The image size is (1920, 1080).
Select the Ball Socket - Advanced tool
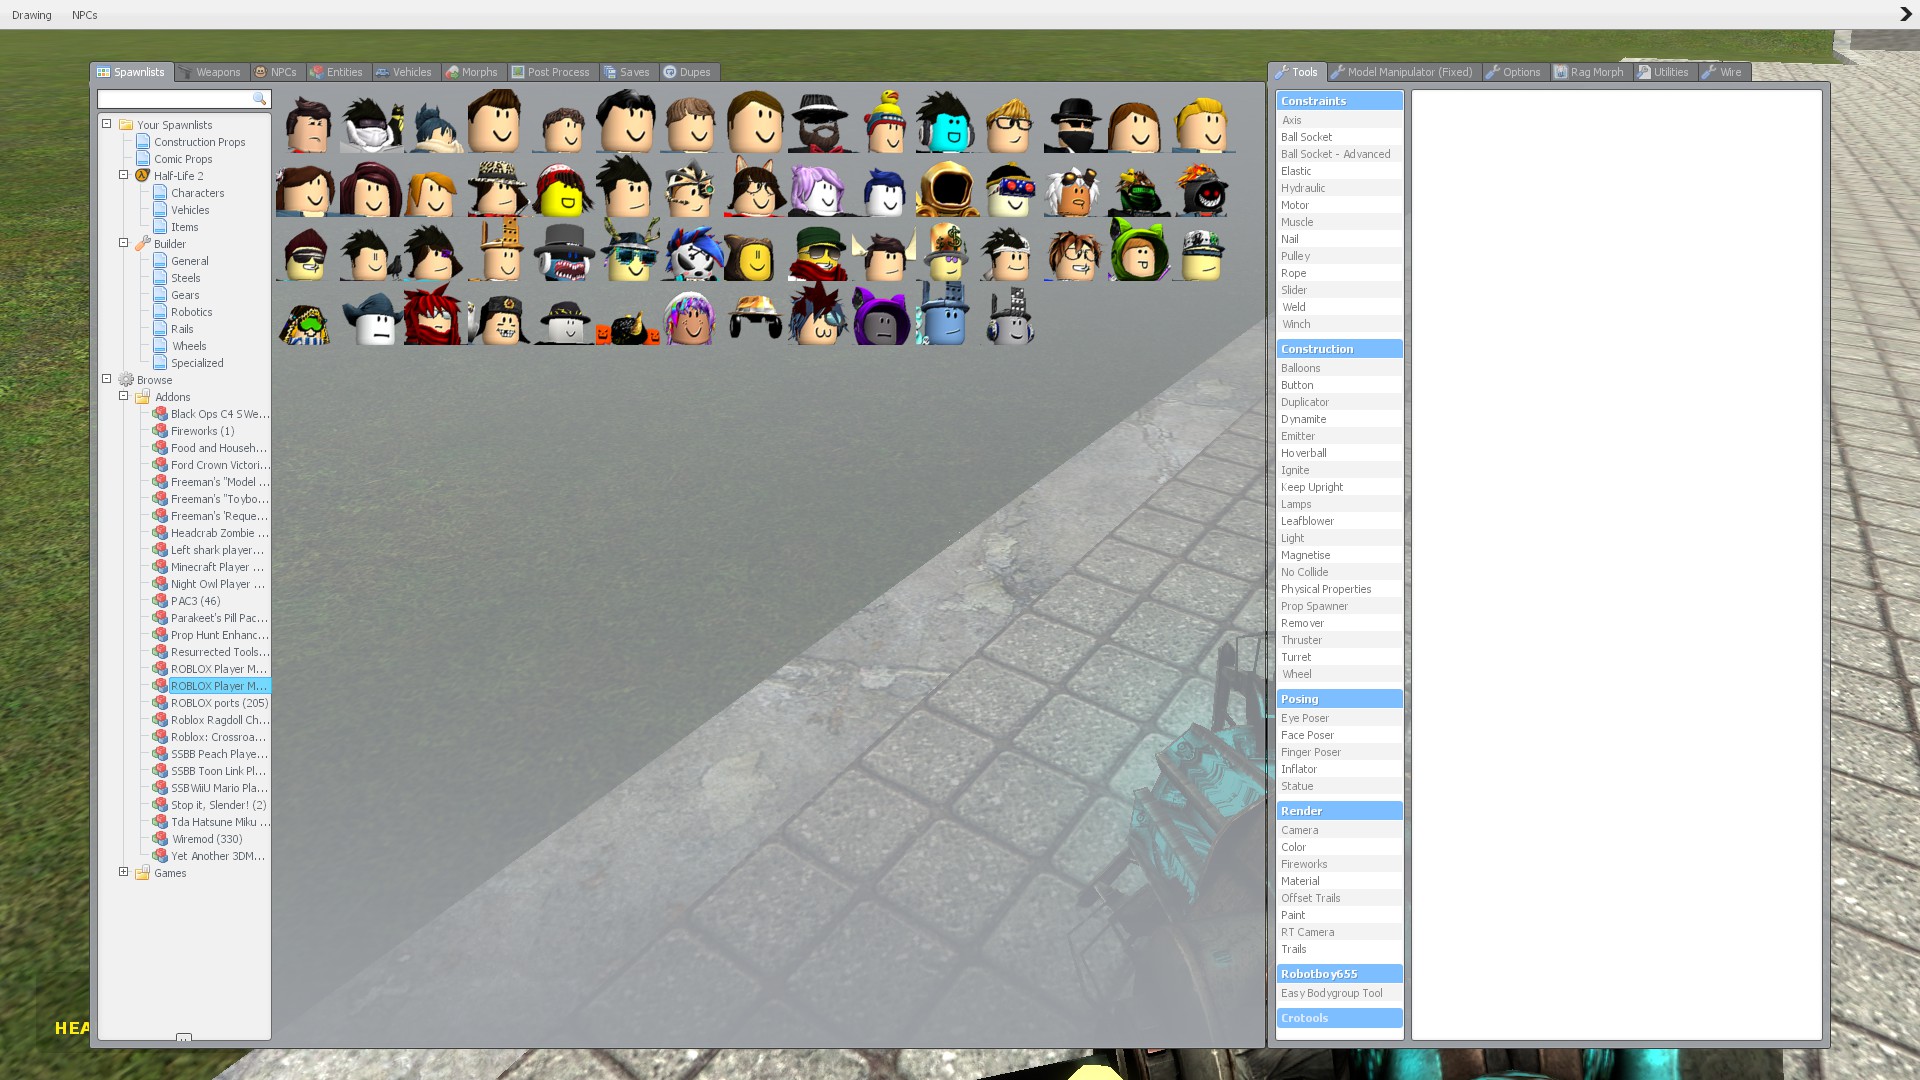coord(1339,154)
